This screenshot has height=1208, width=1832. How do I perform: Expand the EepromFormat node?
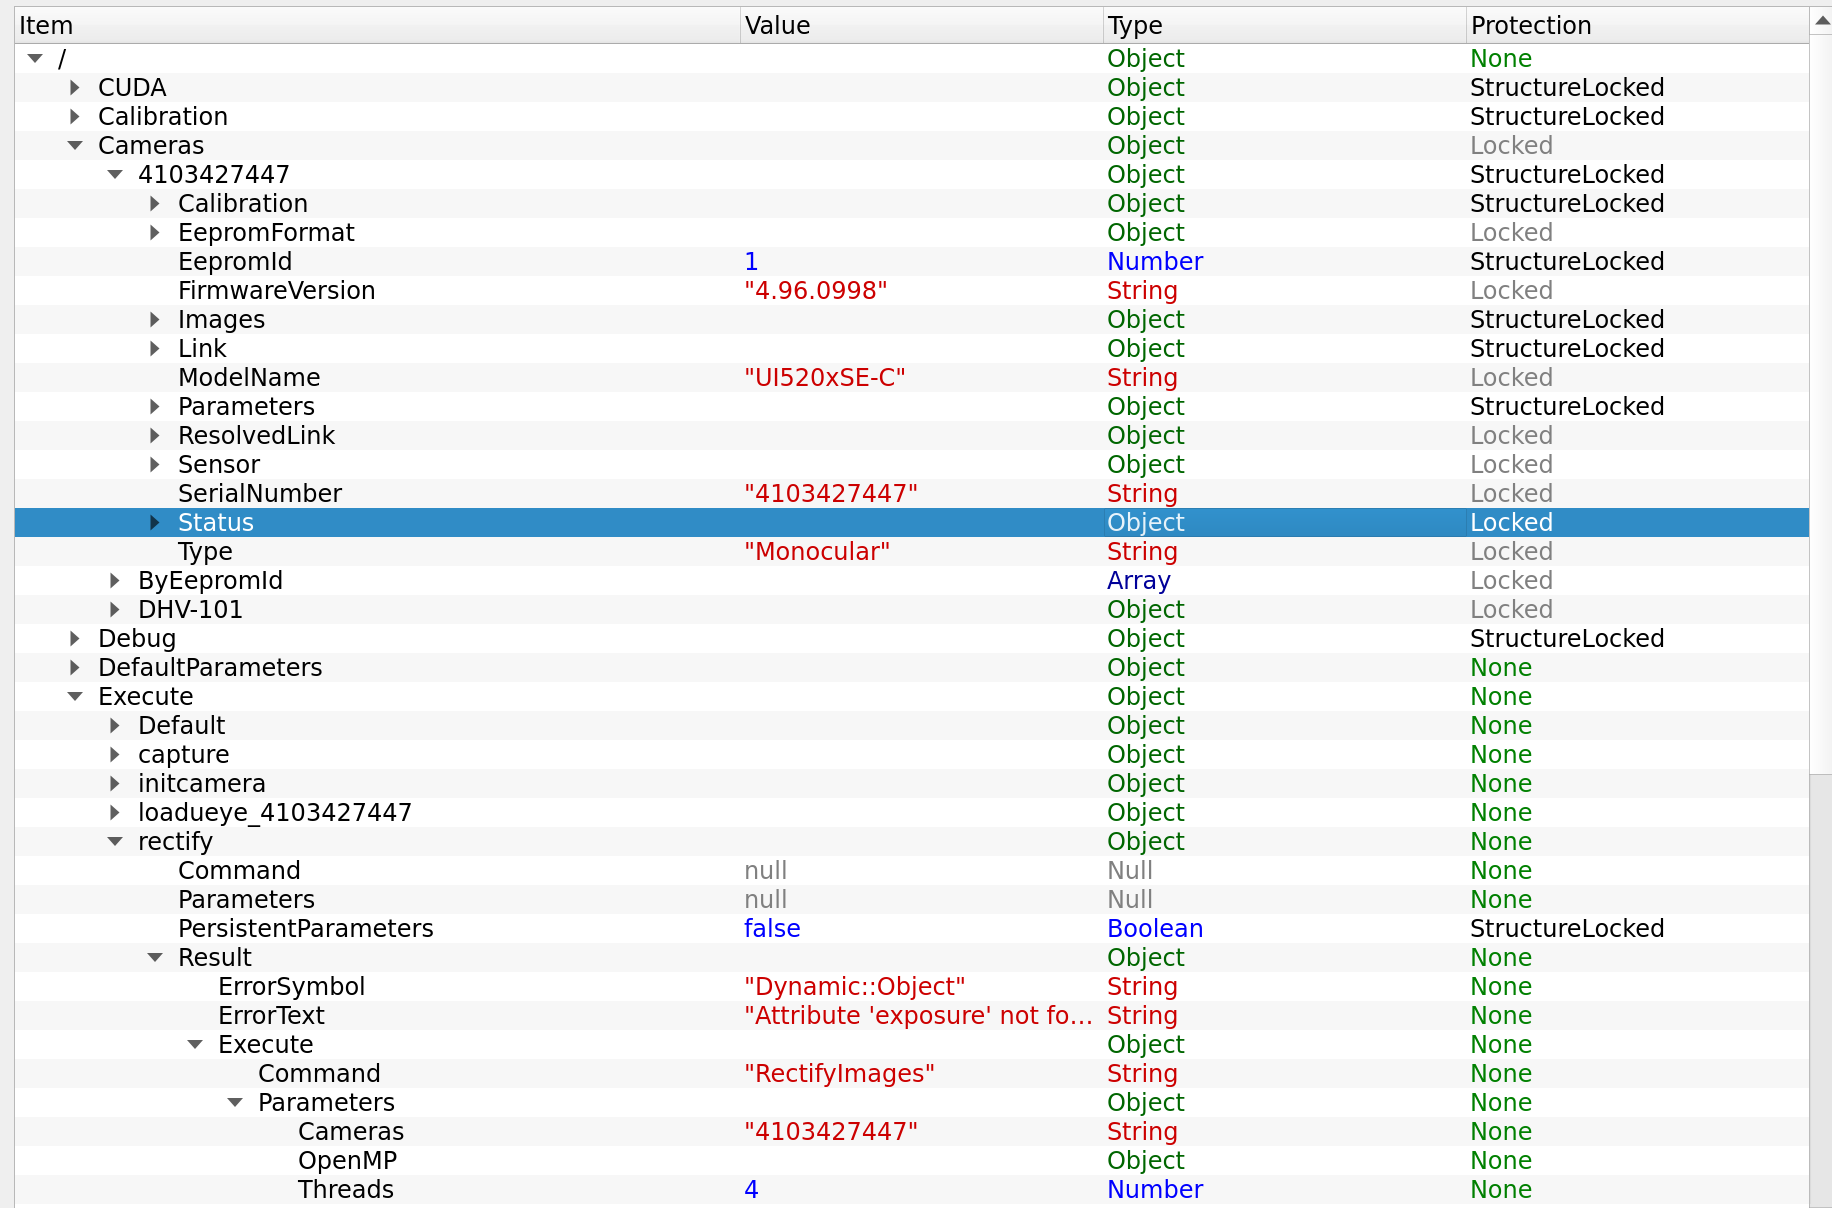point(155,233)
